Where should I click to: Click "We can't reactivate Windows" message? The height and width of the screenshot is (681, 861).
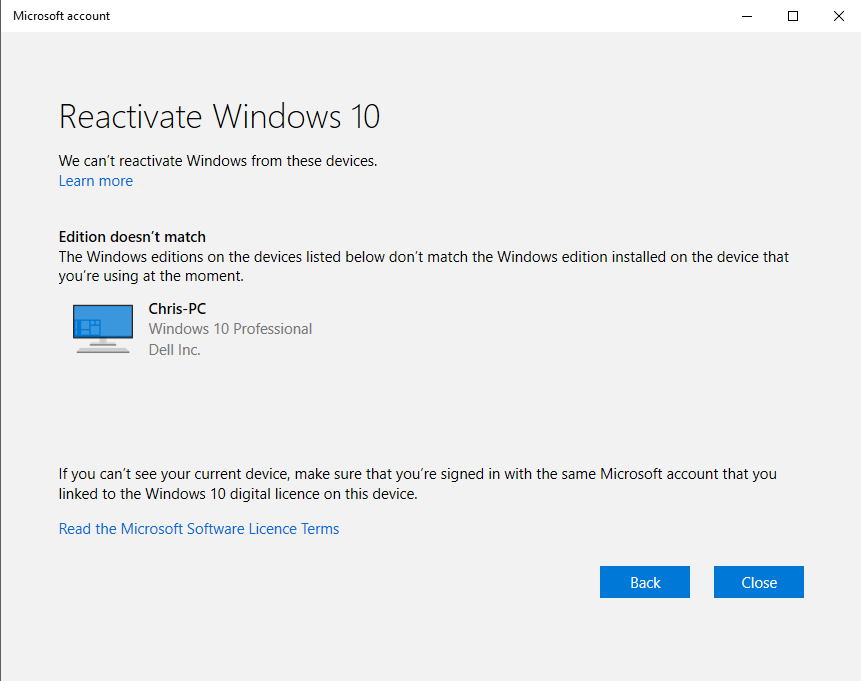[218, 160]
